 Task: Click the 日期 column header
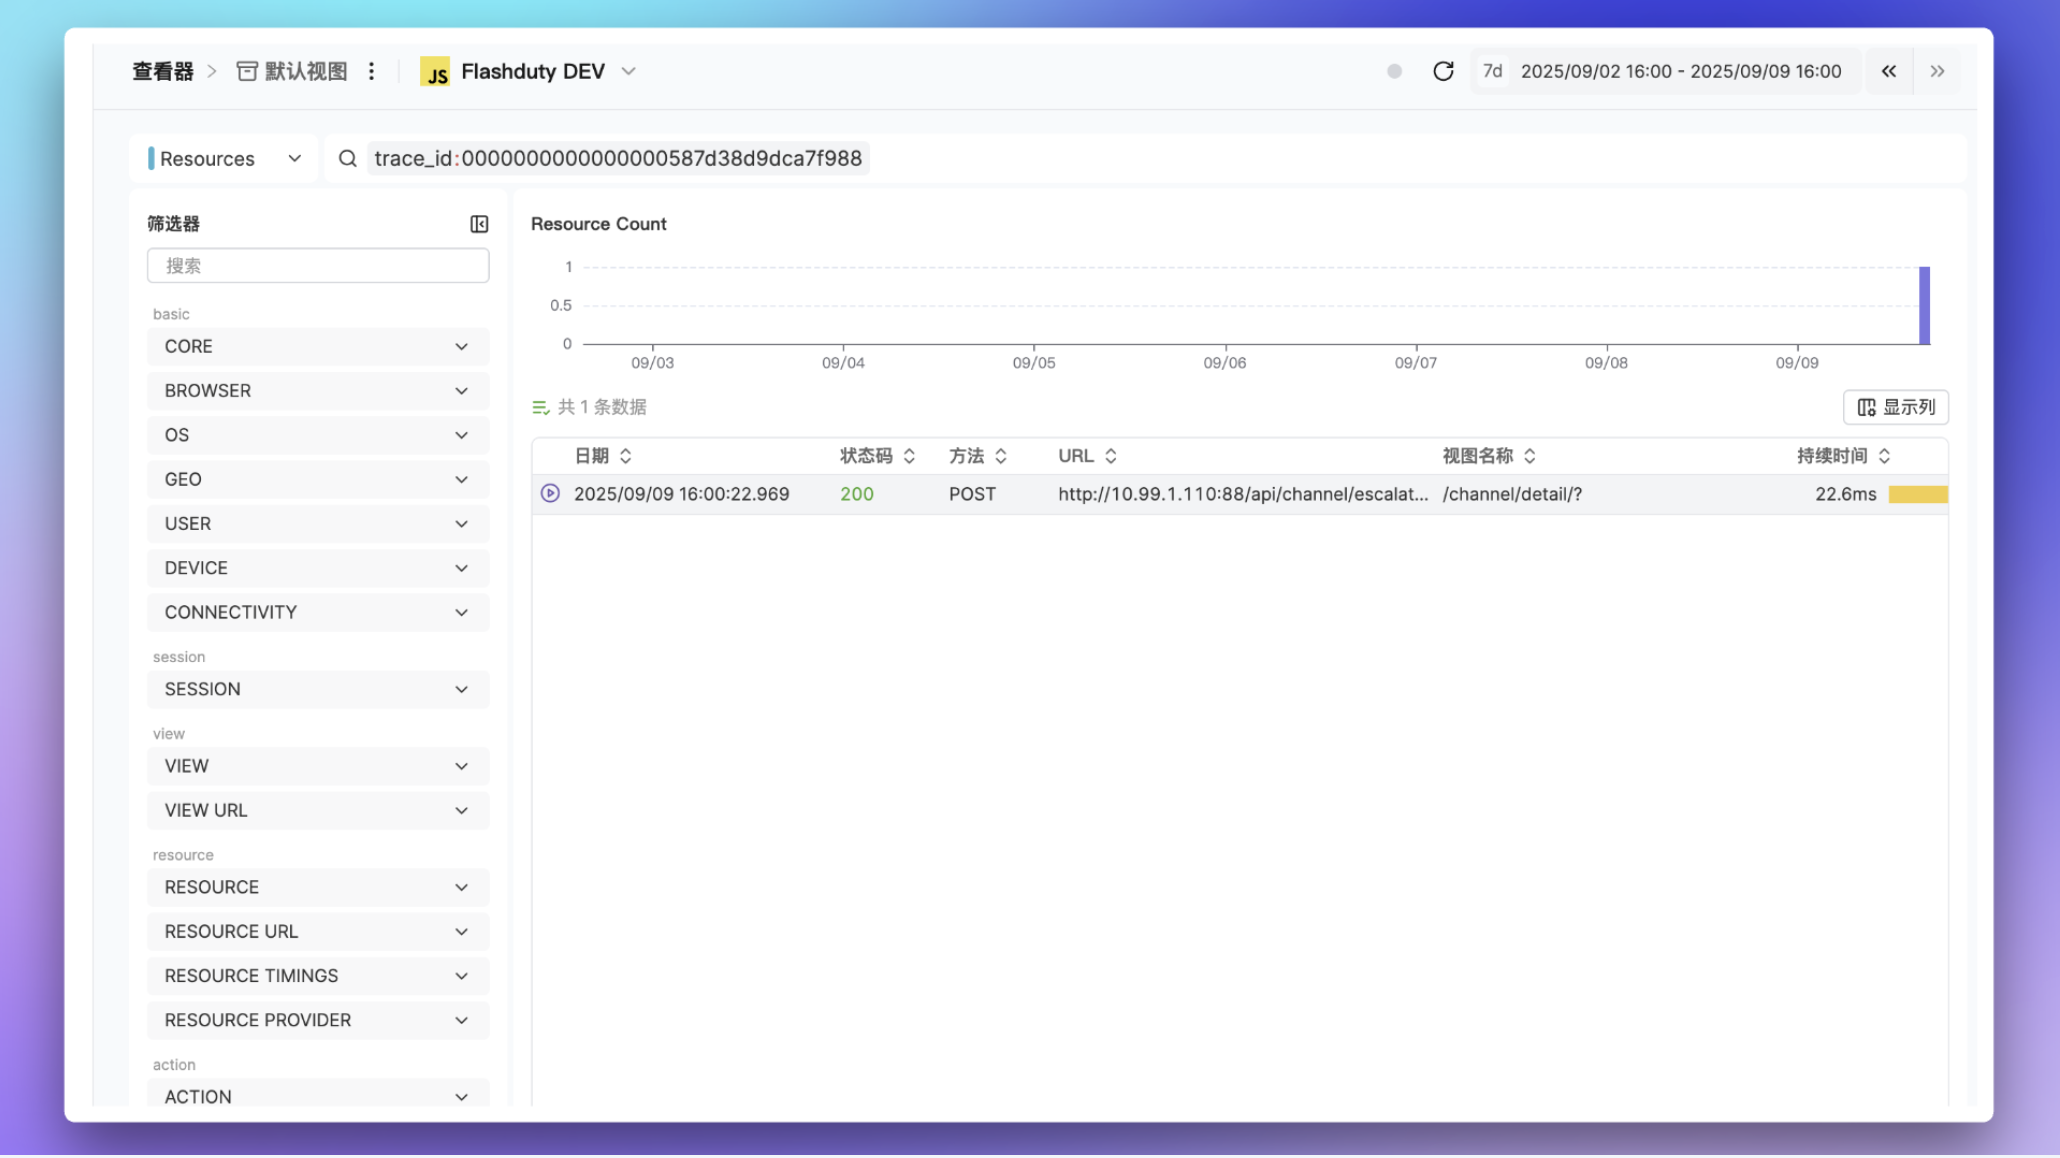(591, 456)
